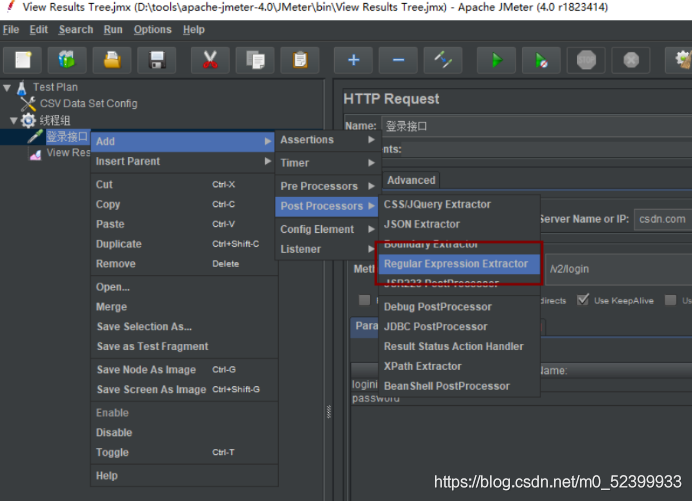Click the Test Plan flask icon
Screen dimensions: 692x501
point(22,87)
